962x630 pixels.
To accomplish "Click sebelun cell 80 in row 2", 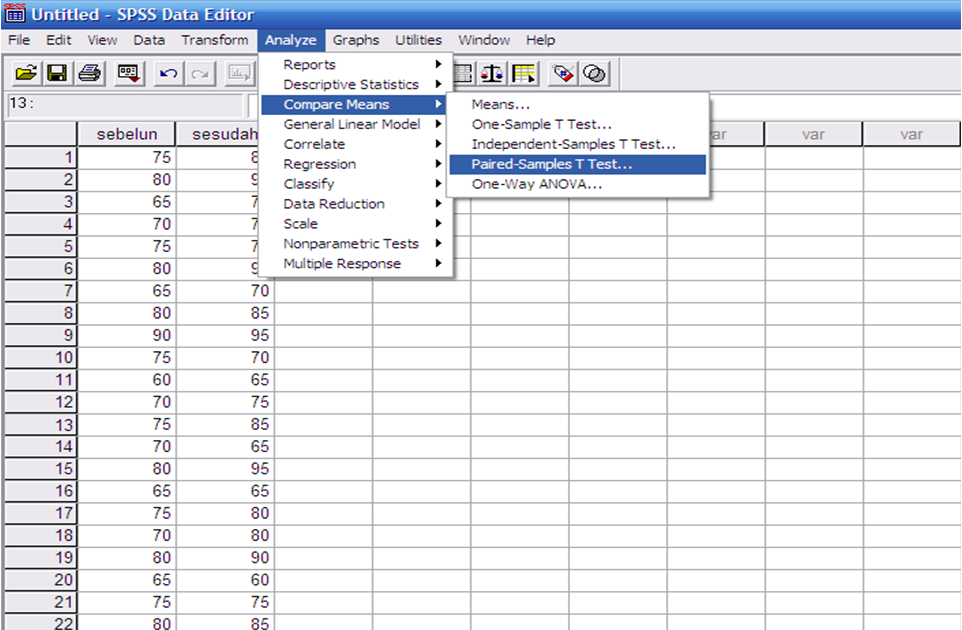I will [126, 180].
